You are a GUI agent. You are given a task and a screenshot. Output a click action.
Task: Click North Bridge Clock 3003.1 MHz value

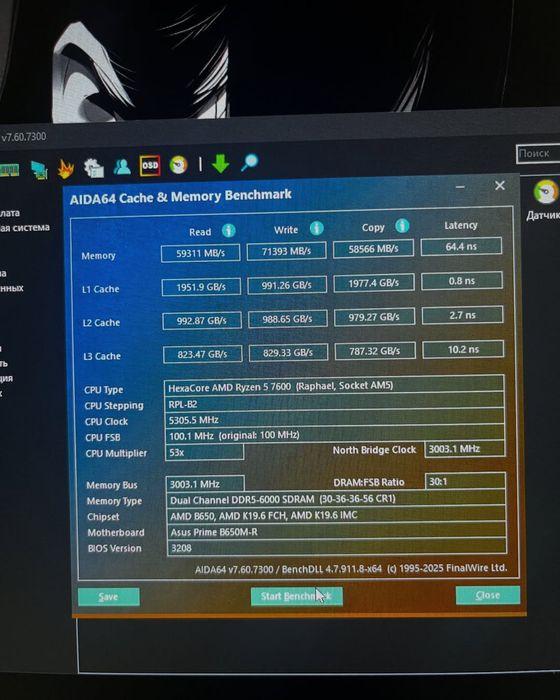point(465,449)
